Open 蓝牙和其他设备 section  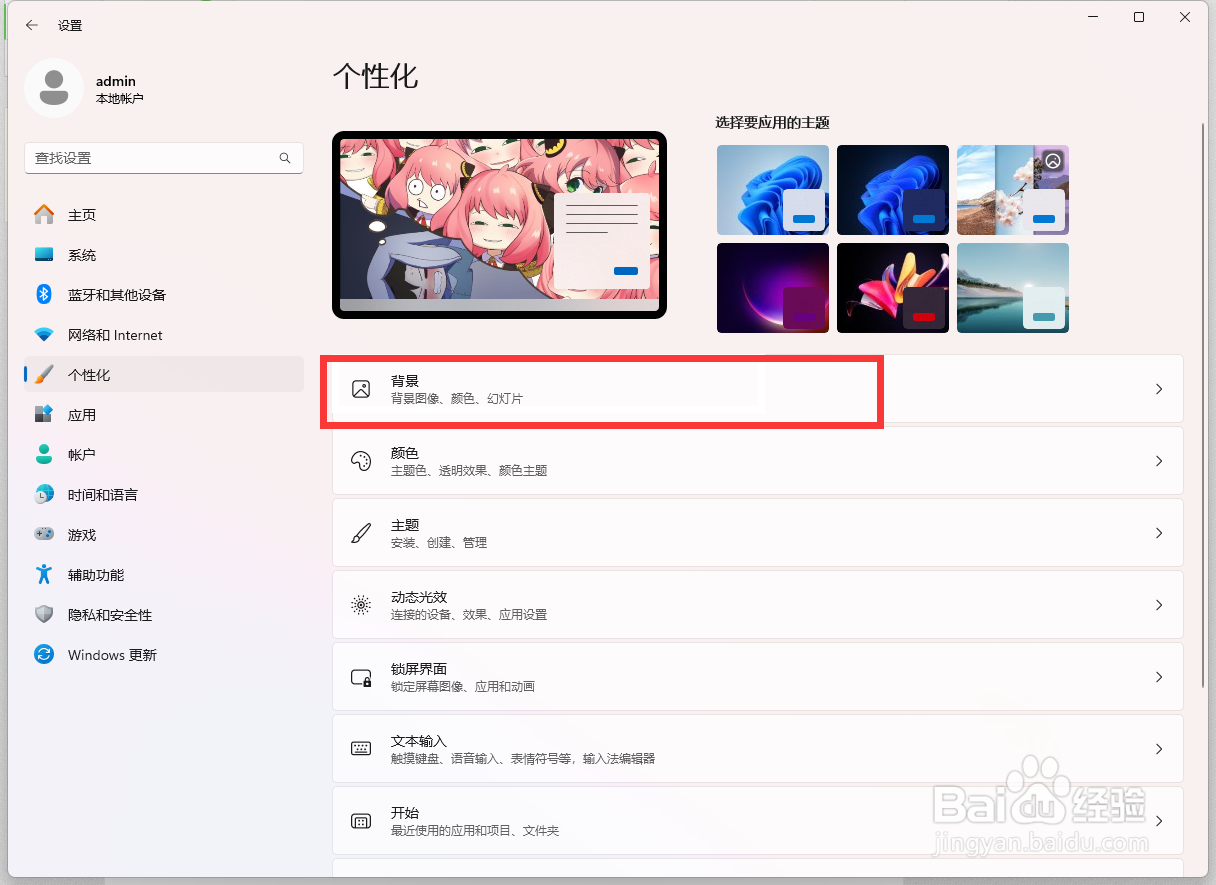(164, 295)
